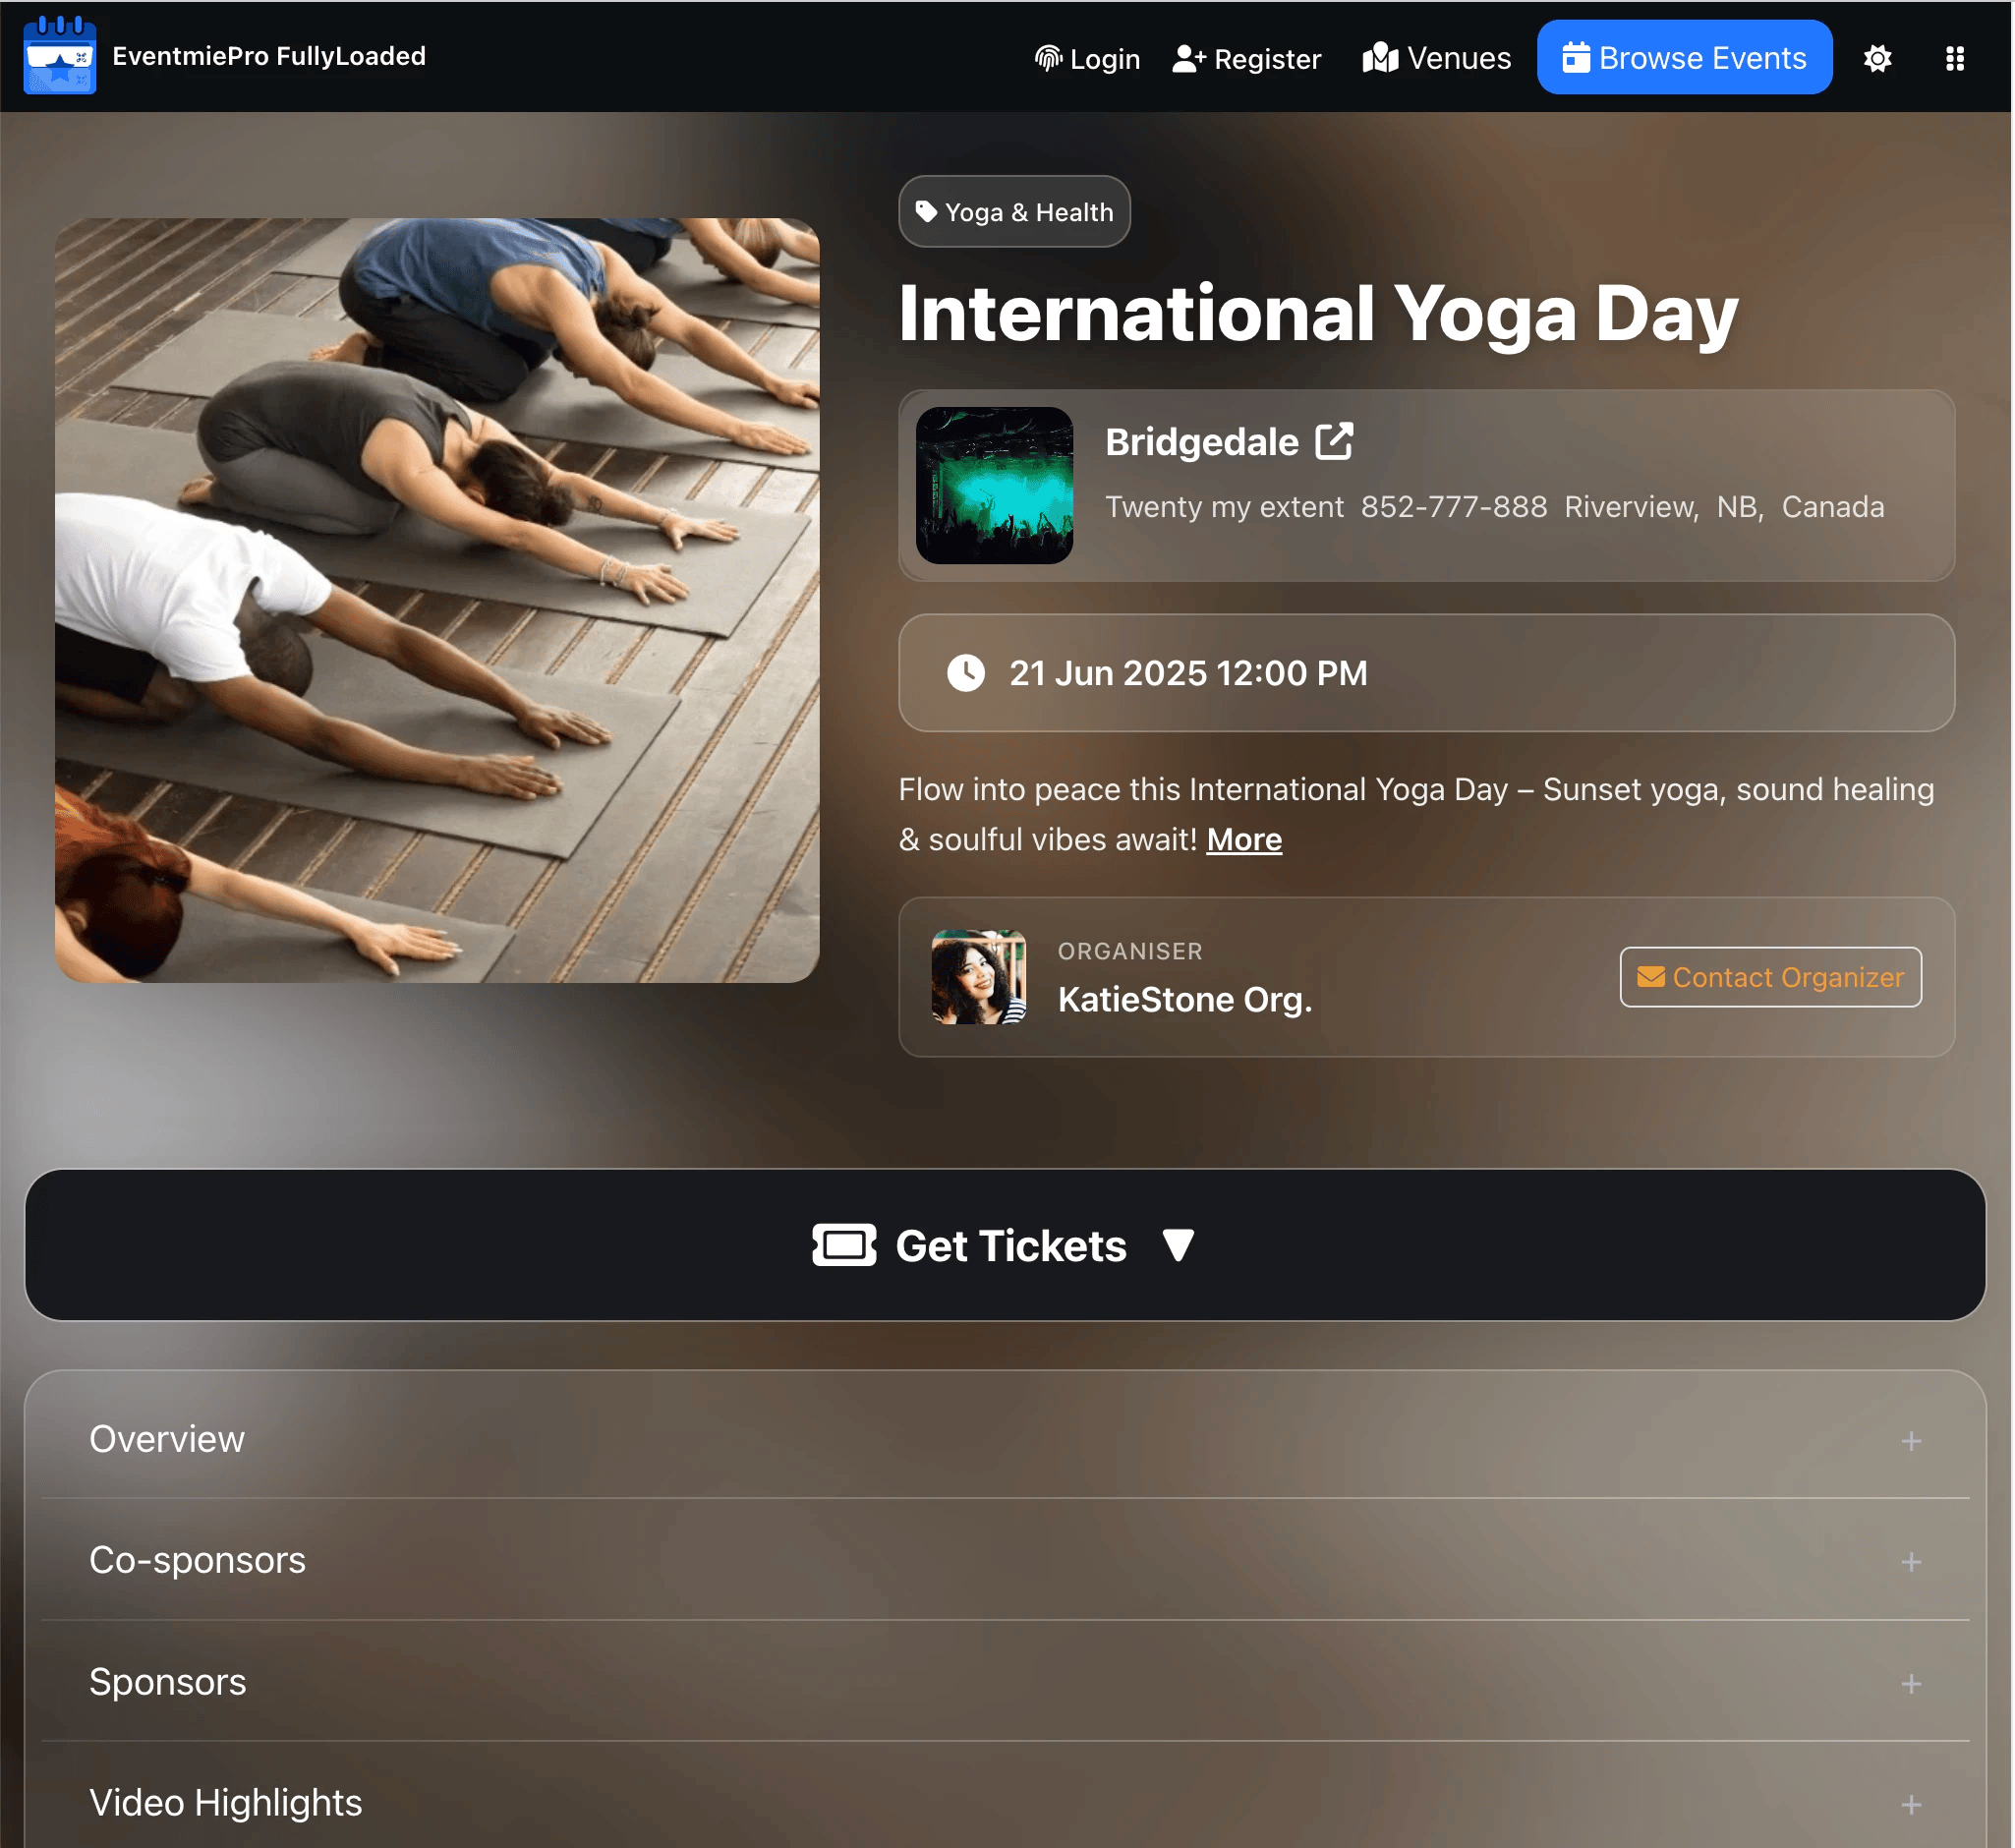Click the Contact Organizer button
Screen dimensions: 2015x1848
(1772, 978)
